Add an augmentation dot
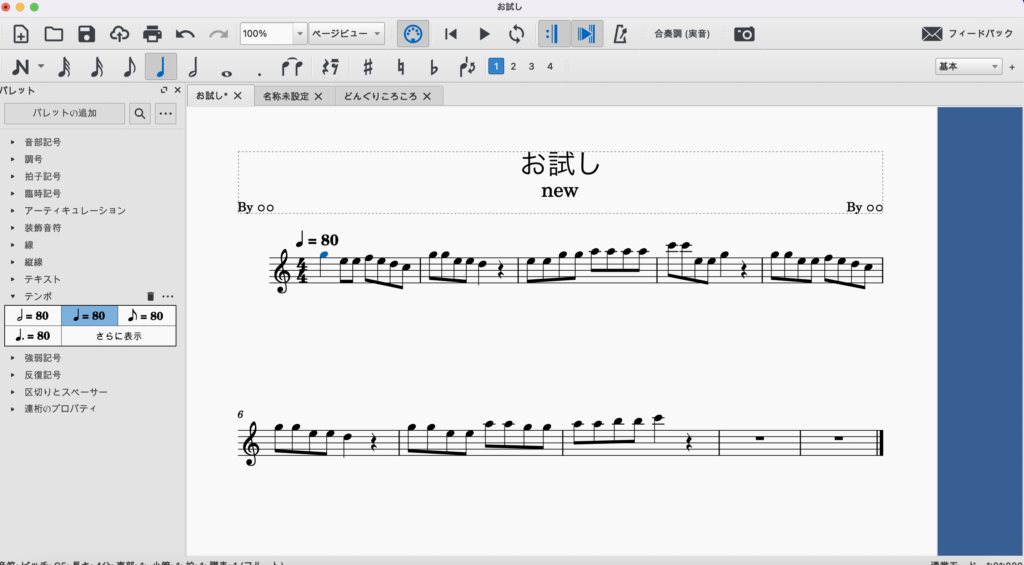Screen dimensions: 1024x565 coord(259,73)
